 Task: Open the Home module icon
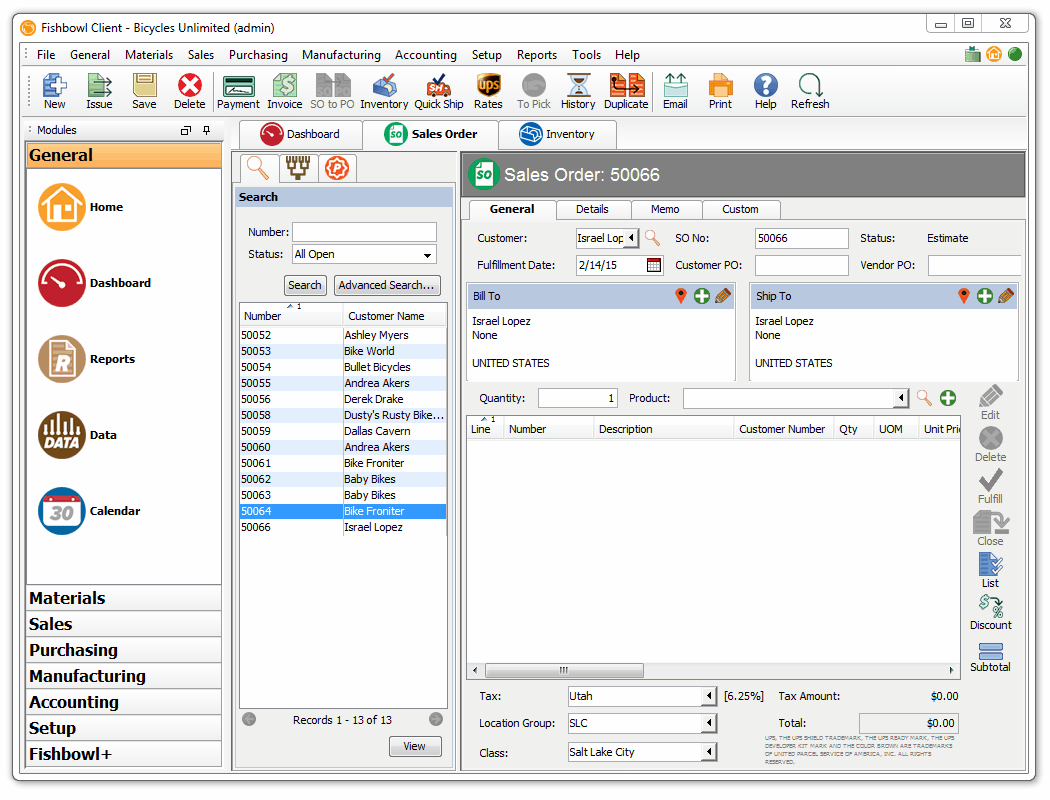coord(62,207)
